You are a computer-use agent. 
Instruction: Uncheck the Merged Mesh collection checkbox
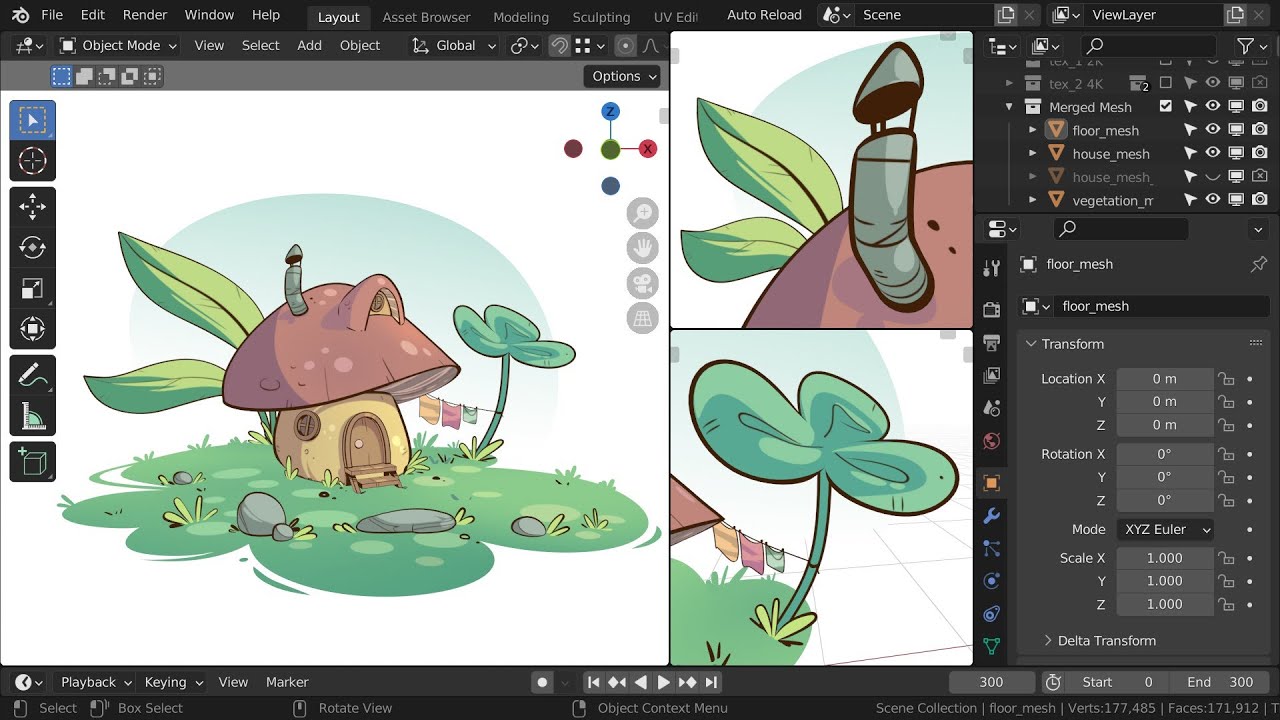1166,106
